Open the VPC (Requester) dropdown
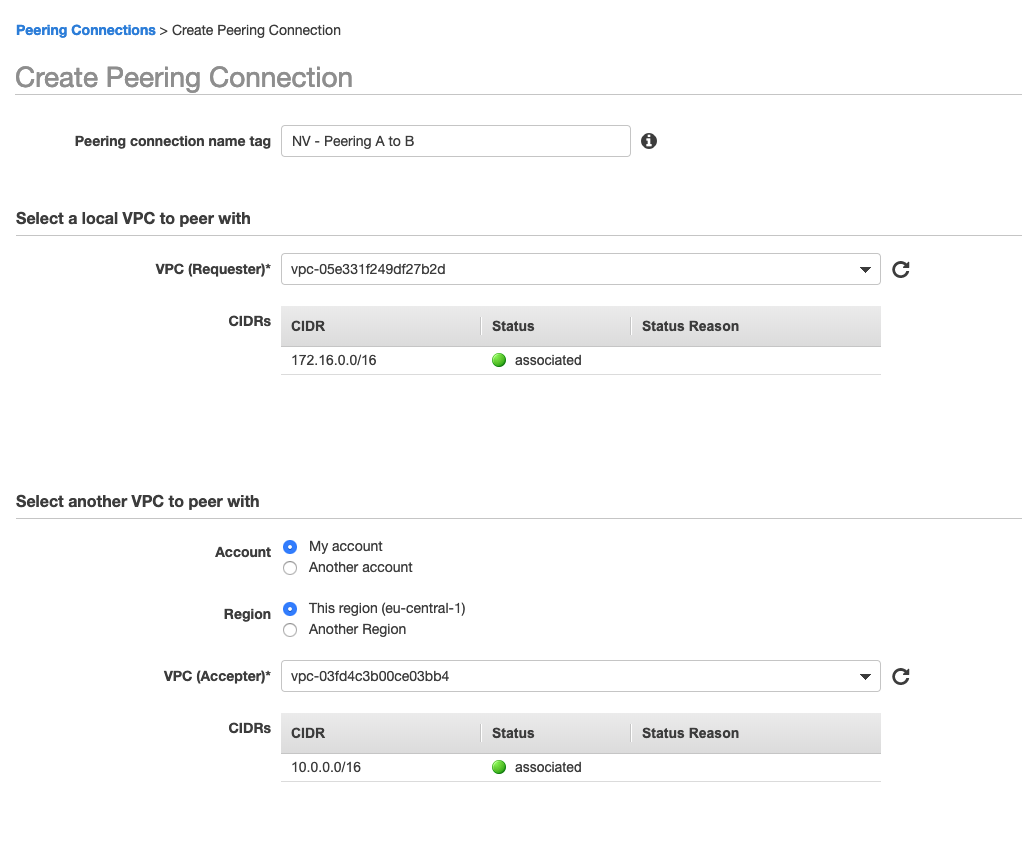This screenshot has height=856, width=1022. point(580,269)
